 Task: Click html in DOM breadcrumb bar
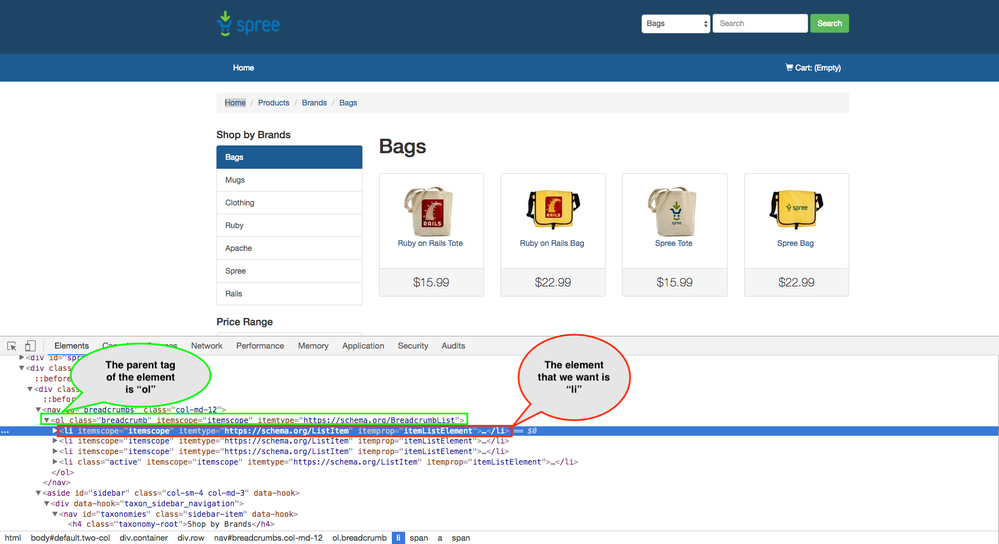pos(13,538)
